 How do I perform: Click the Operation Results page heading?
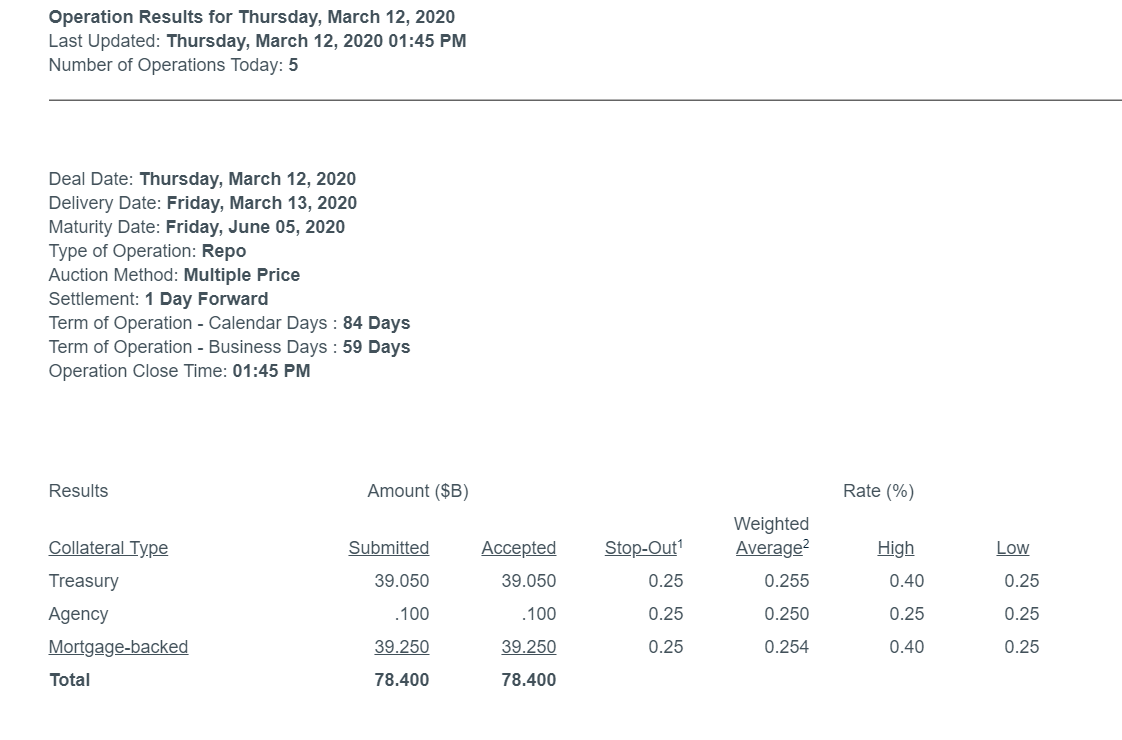click(251, 17)
